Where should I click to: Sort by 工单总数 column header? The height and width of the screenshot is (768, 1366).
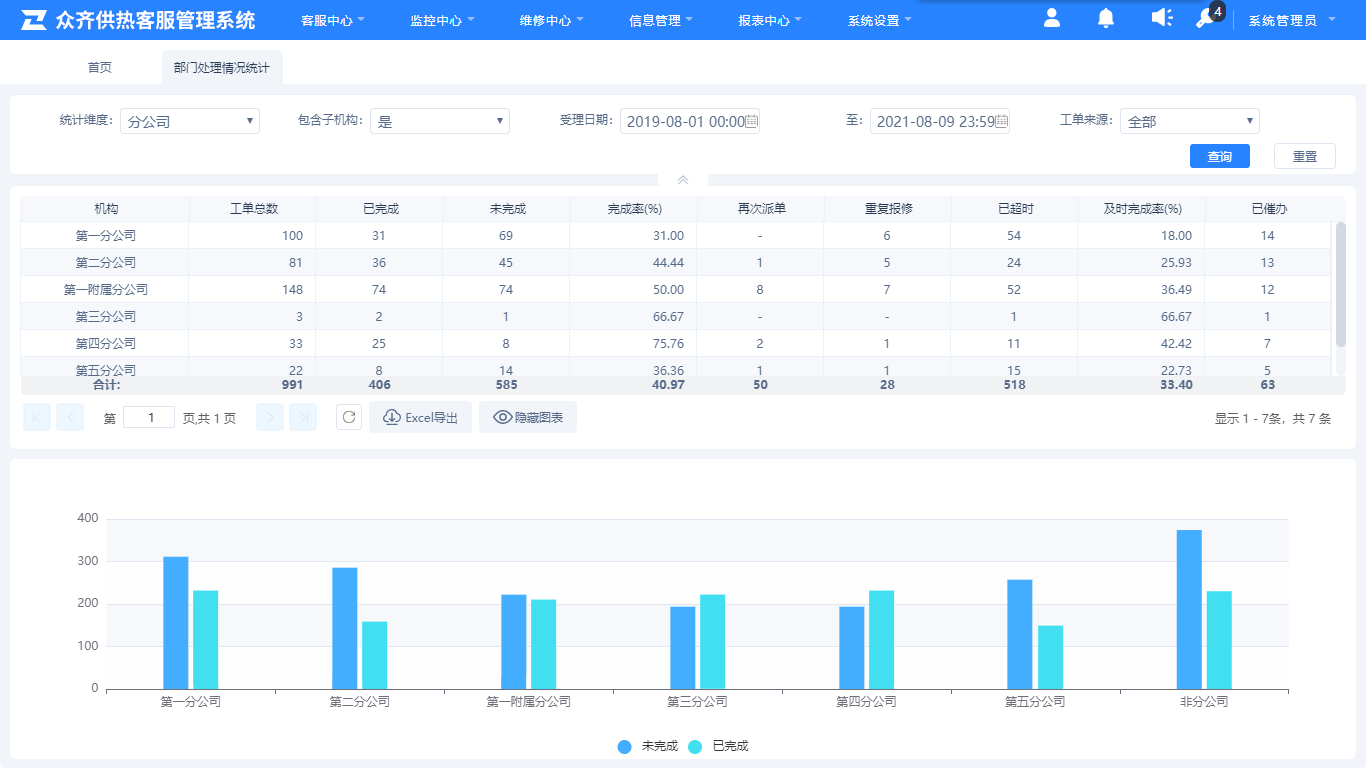tap(253, 209)
